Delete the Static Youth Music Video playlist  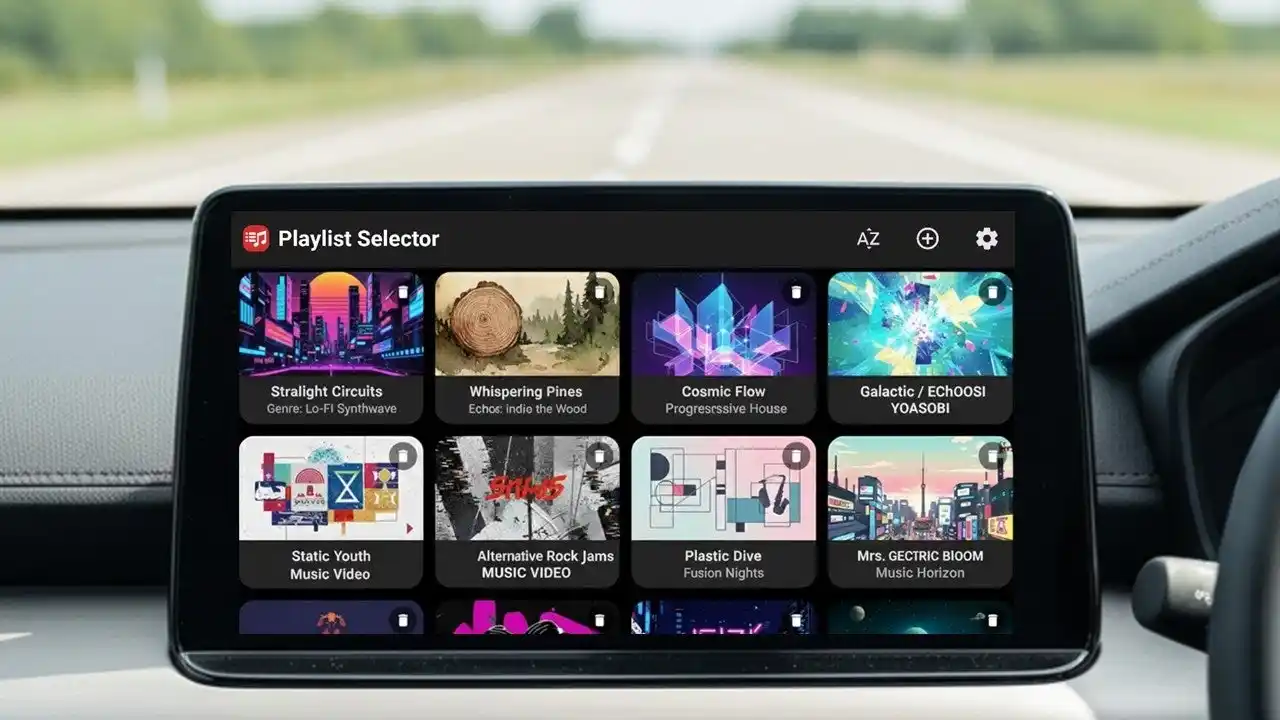[404, 455]
